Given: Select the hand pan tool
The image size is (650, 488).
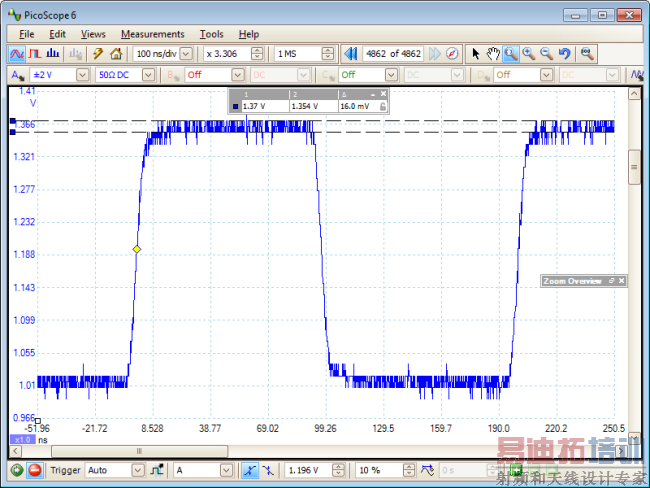Looking at the screenshot, I should (x=493, y=53).
